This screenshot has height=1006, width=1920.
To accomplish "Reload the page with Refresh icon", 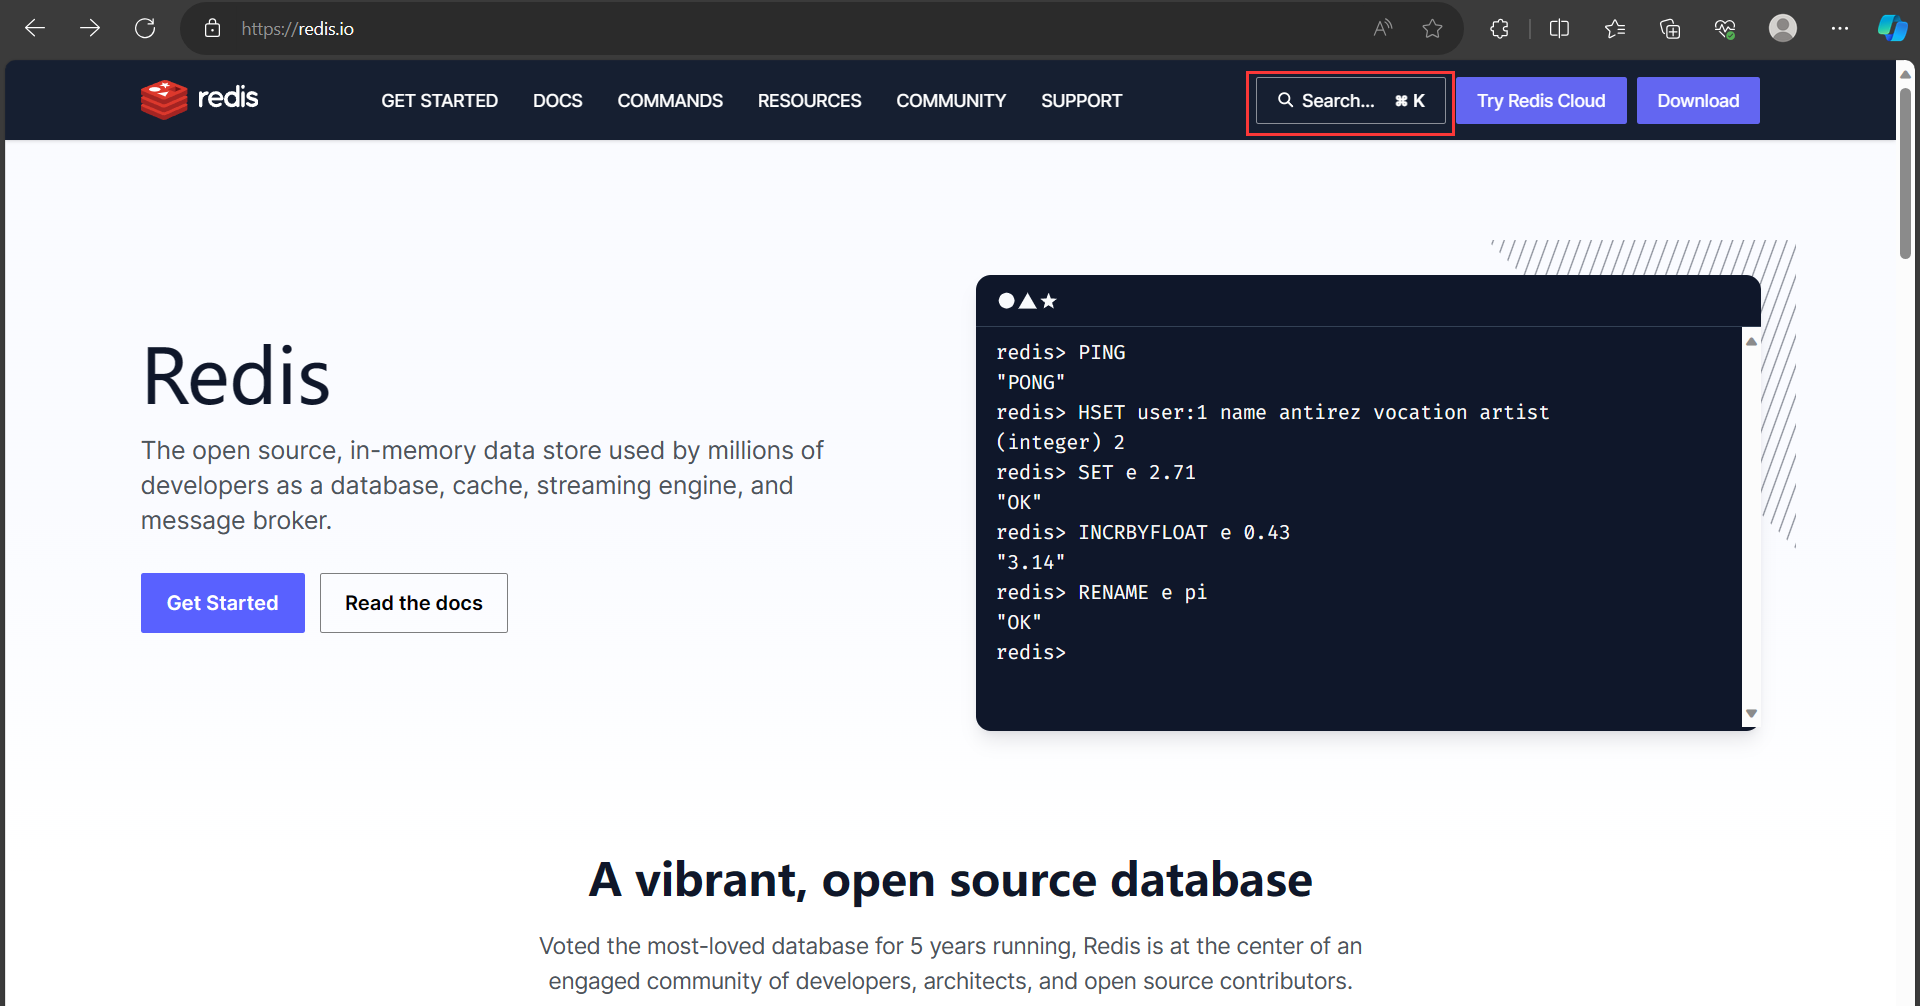I will 145,28.
